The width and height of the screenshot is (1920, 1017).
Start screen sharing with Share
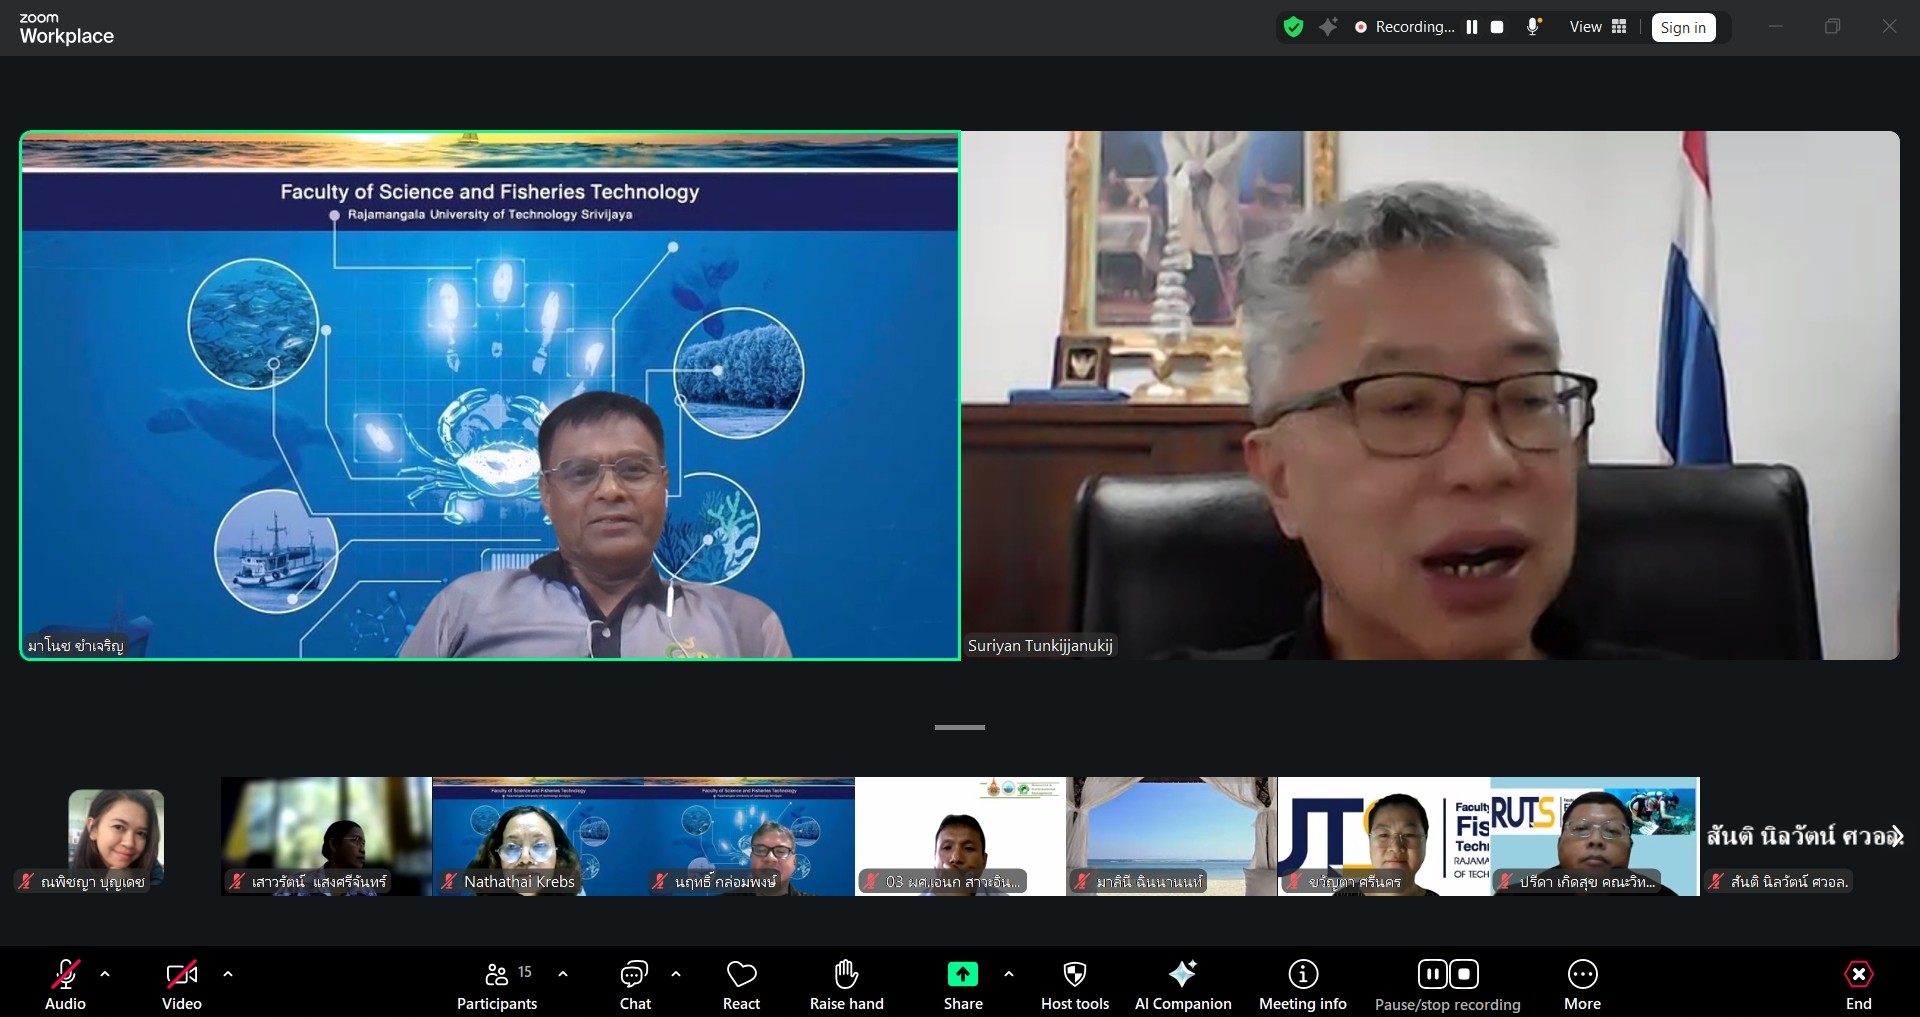pyautogui.click(x=962, y=985)
